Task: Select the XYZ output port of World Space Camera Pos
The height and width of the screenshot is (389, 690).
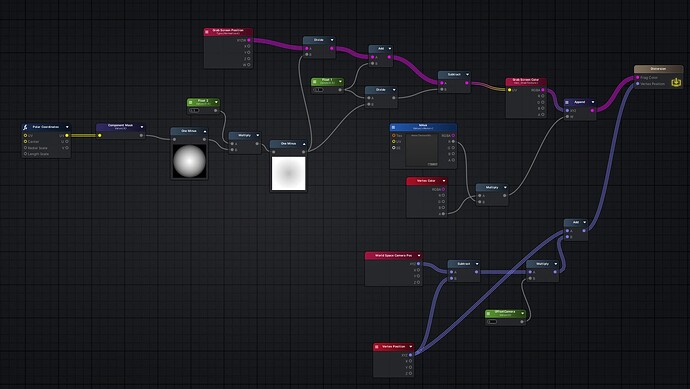Action: 418,264
